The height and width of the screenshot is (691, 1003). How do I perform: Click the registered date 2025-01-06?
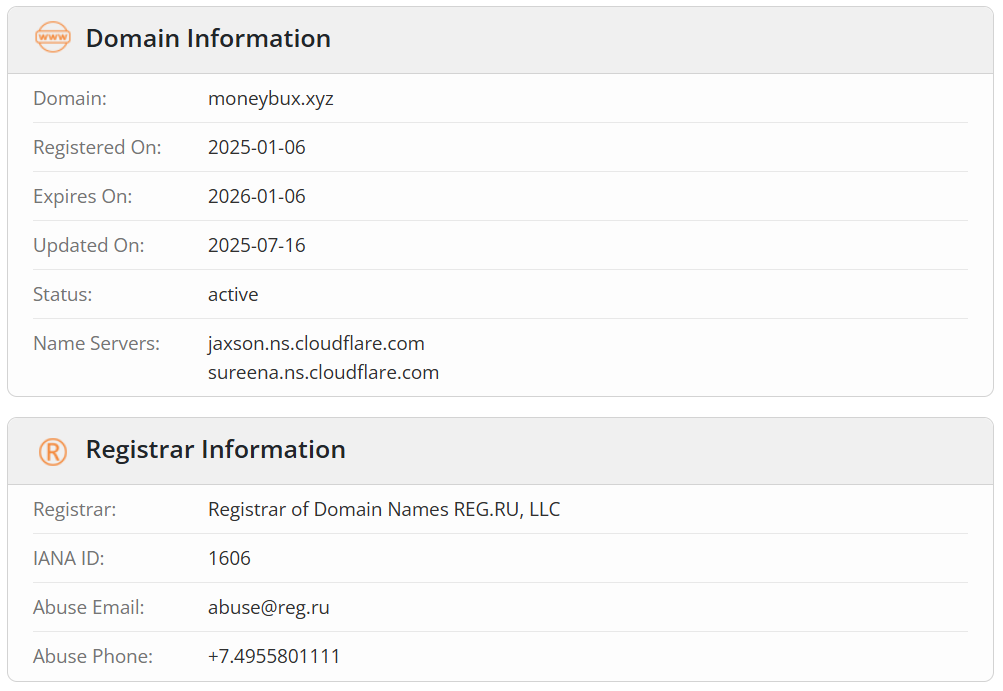click(257, 147)
